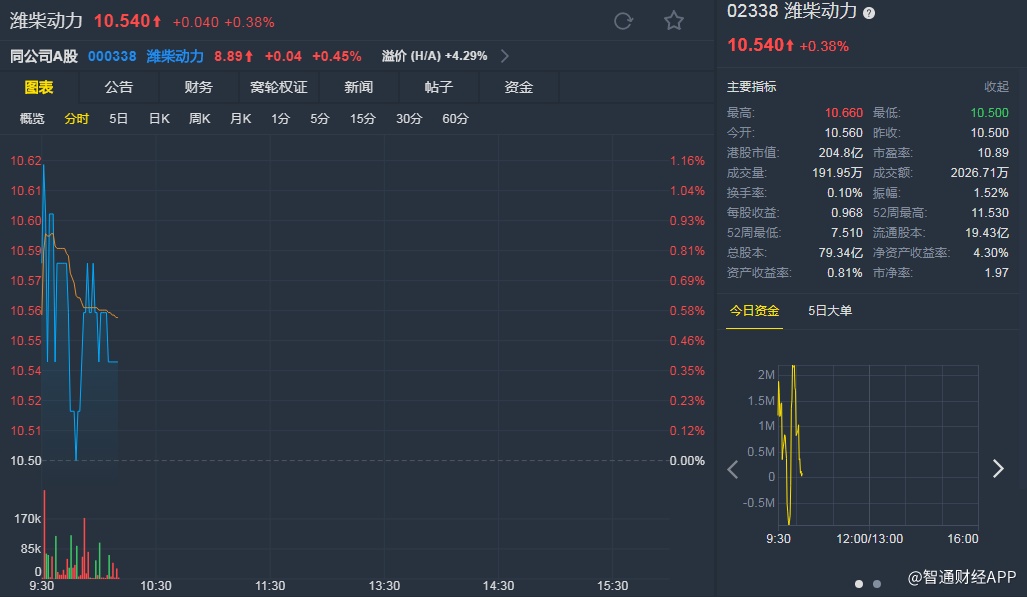
Task: Expand the 溢价(H/A) chevron arrow
Action: coord(504,56)
